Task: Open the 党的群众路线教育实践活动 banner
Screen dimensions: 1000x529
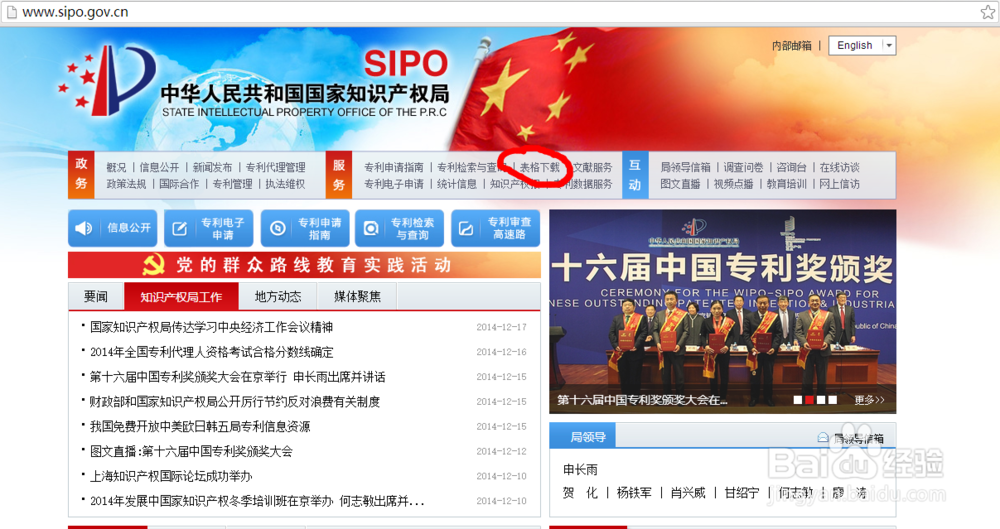Action: (x=304, y=265)
